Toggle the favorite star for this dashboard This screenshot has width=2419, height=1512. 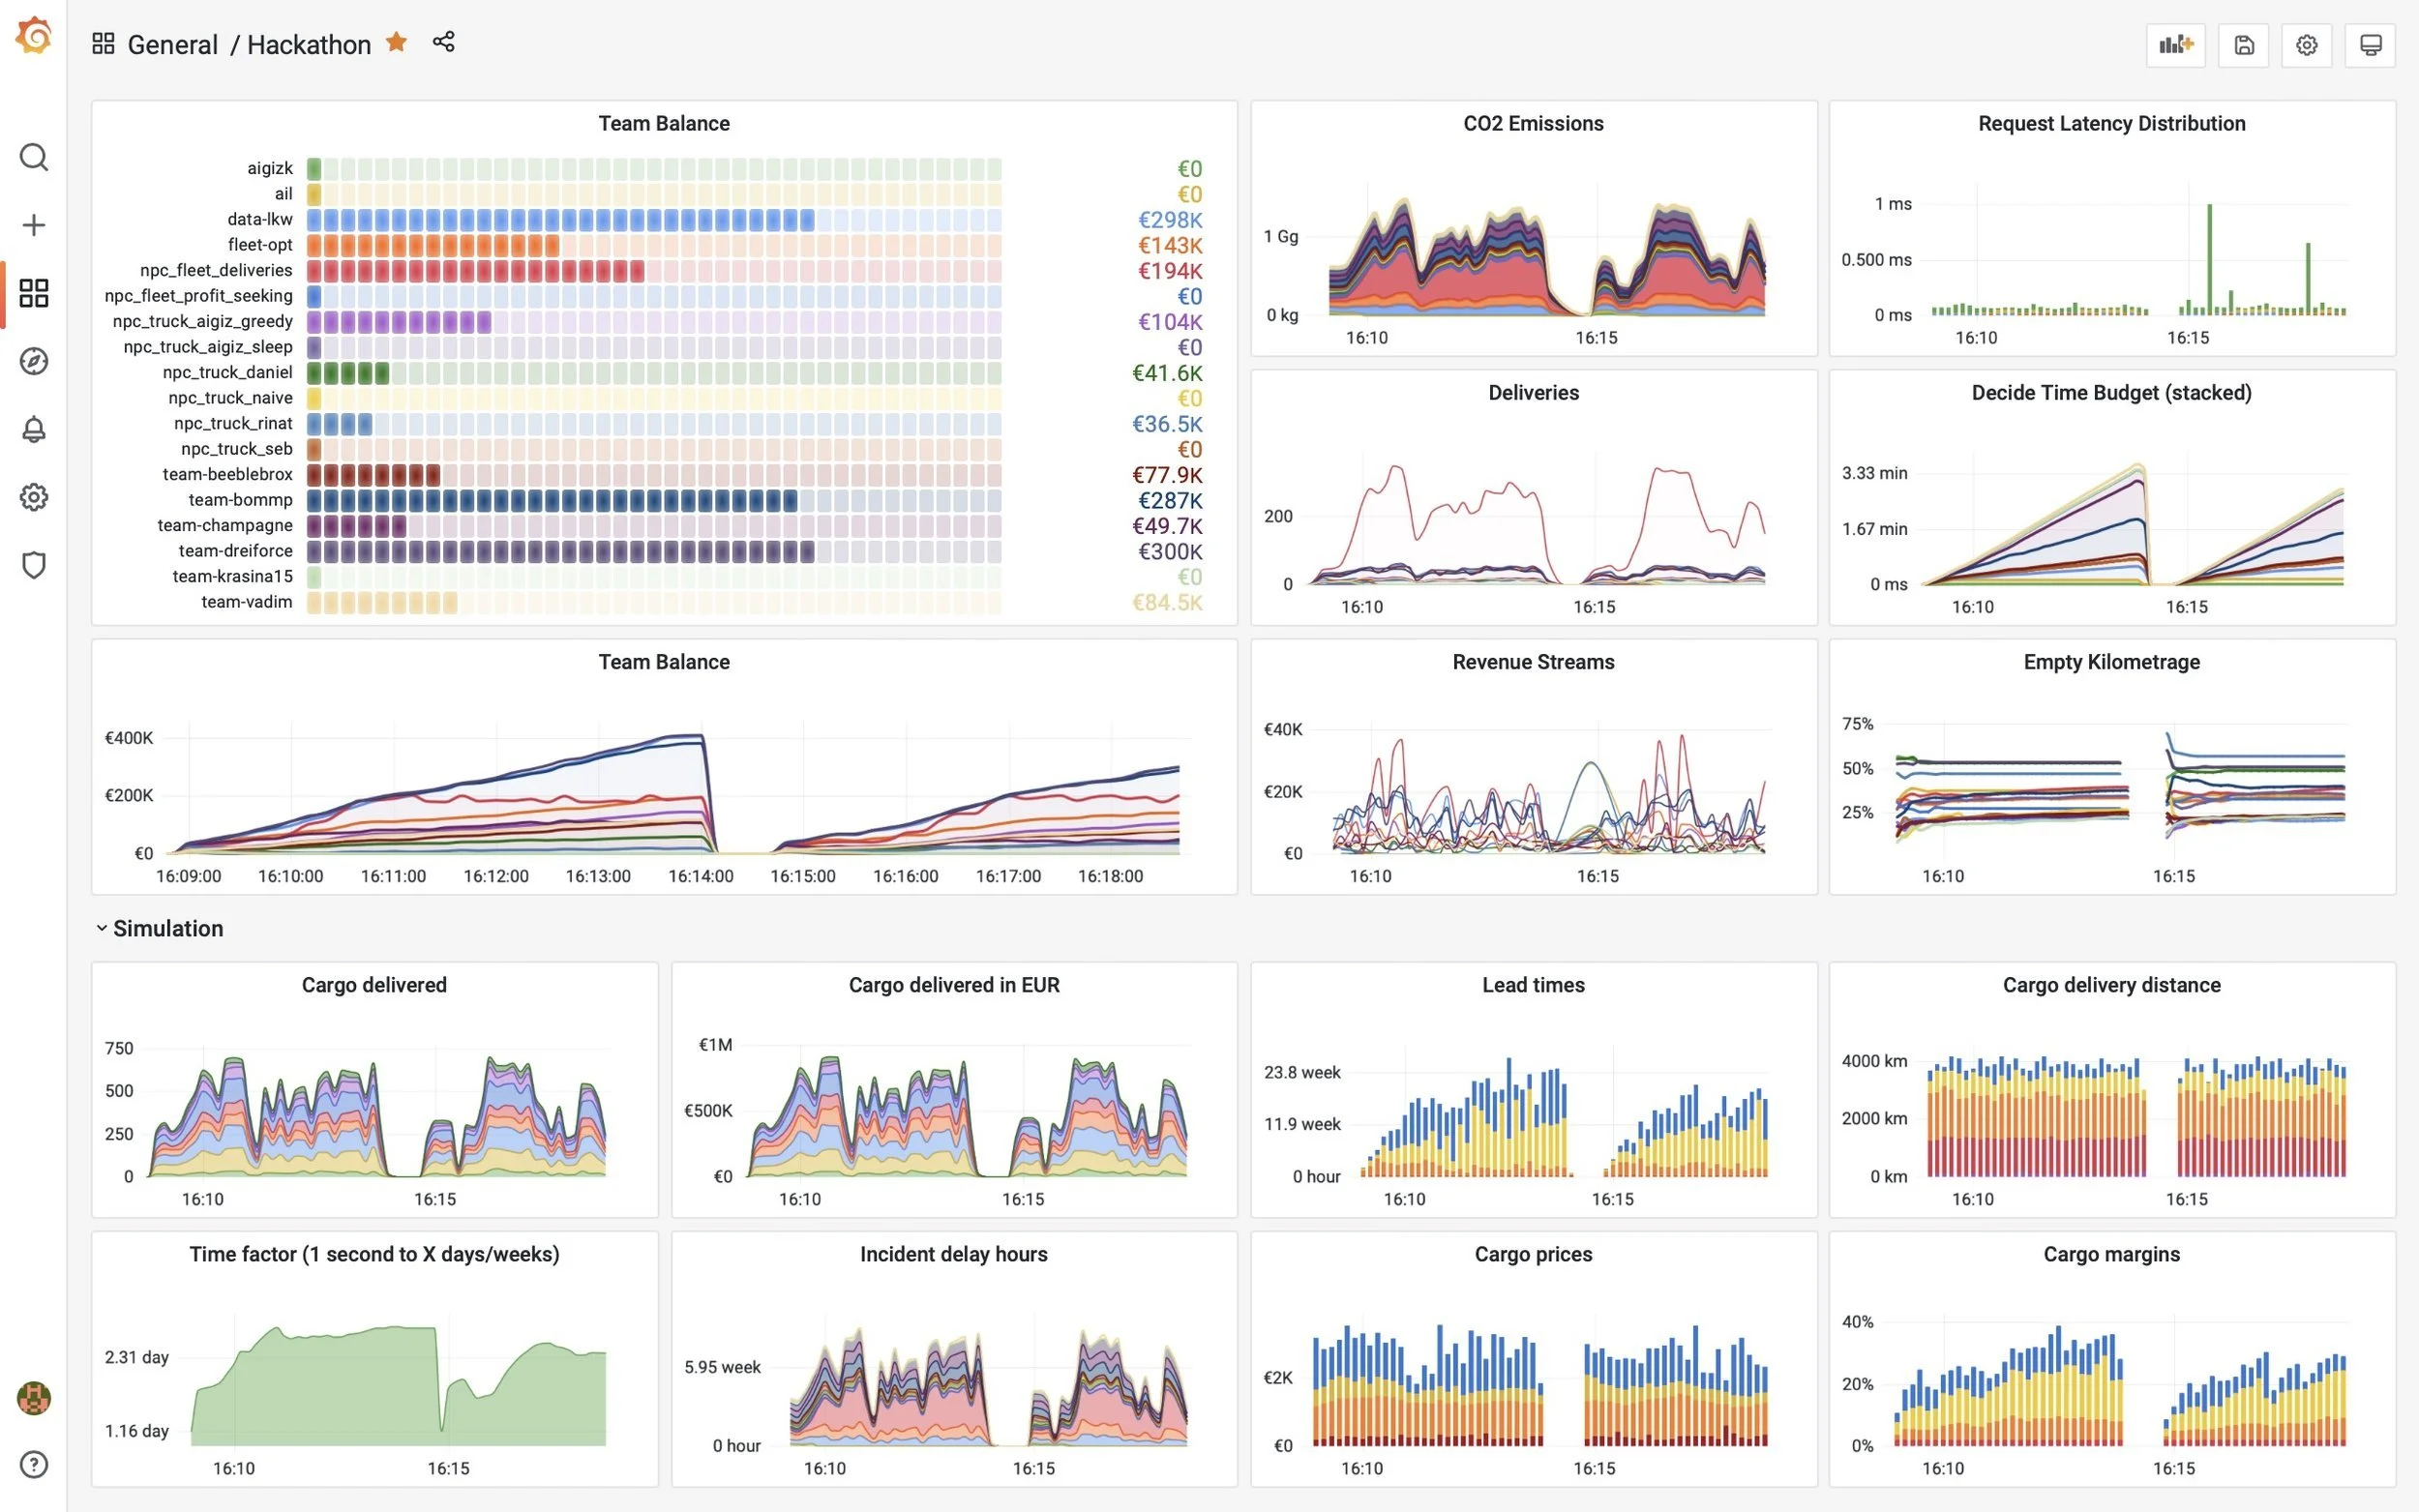(x=397, y=42)
